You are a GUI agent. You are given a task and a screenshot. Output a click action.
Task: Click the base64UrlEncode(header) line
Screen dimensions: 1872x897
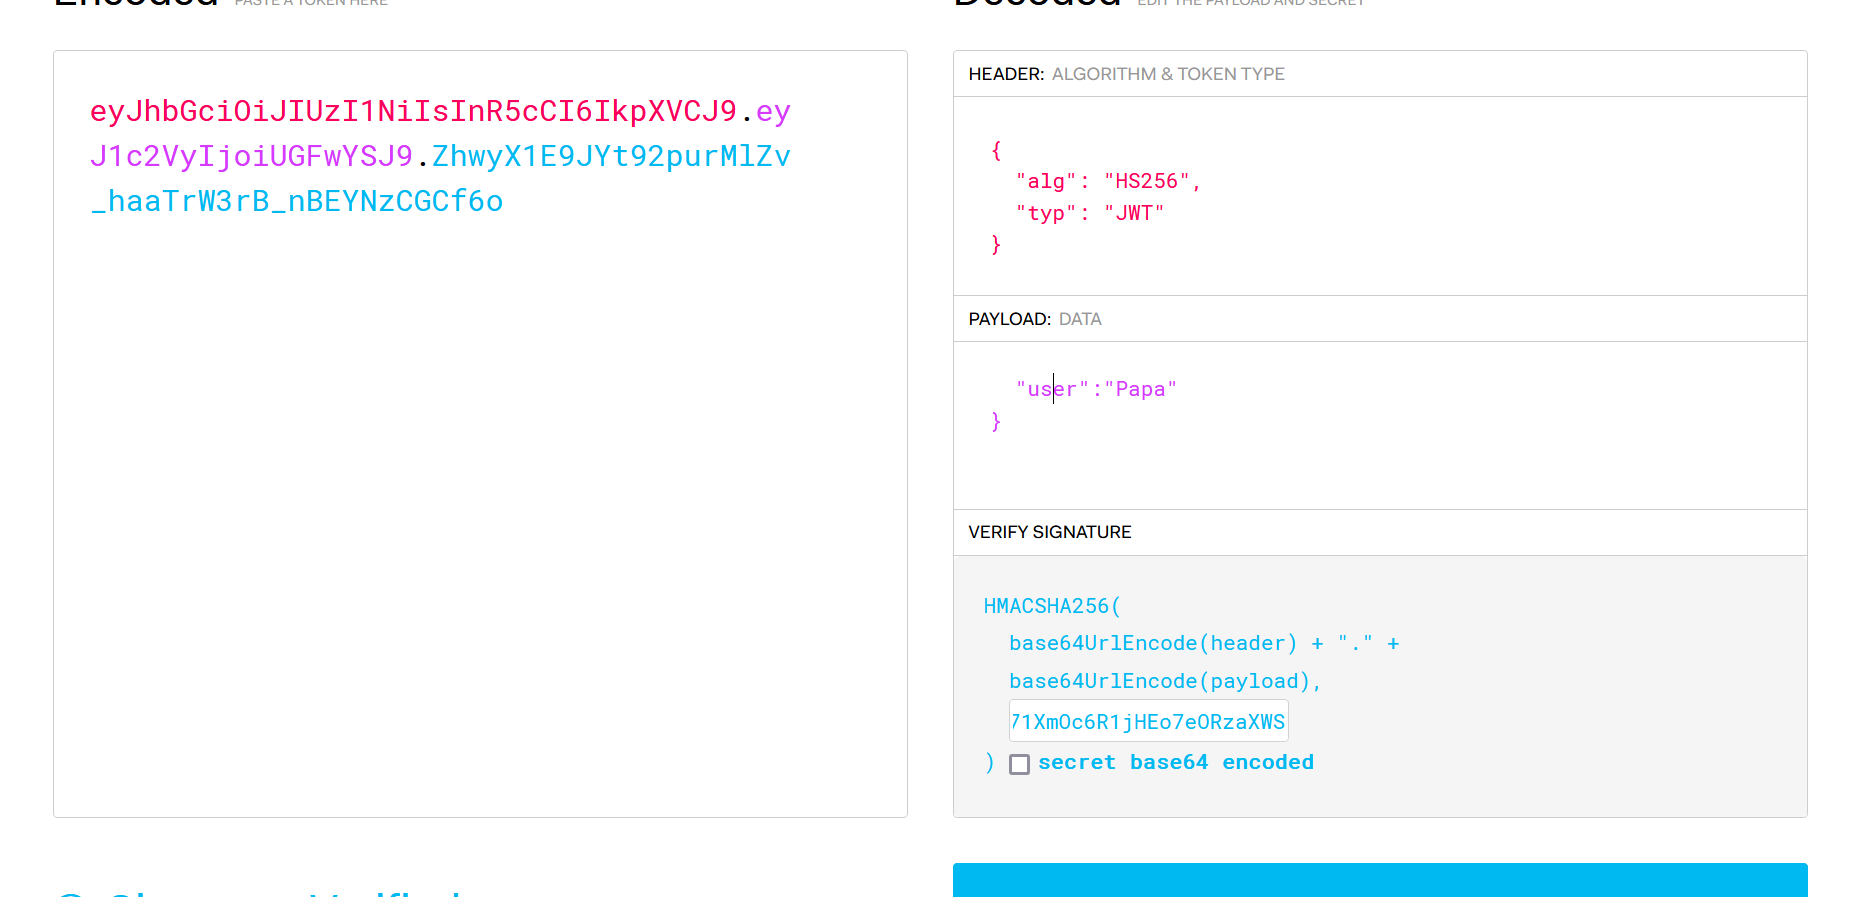click(1152, 643)
